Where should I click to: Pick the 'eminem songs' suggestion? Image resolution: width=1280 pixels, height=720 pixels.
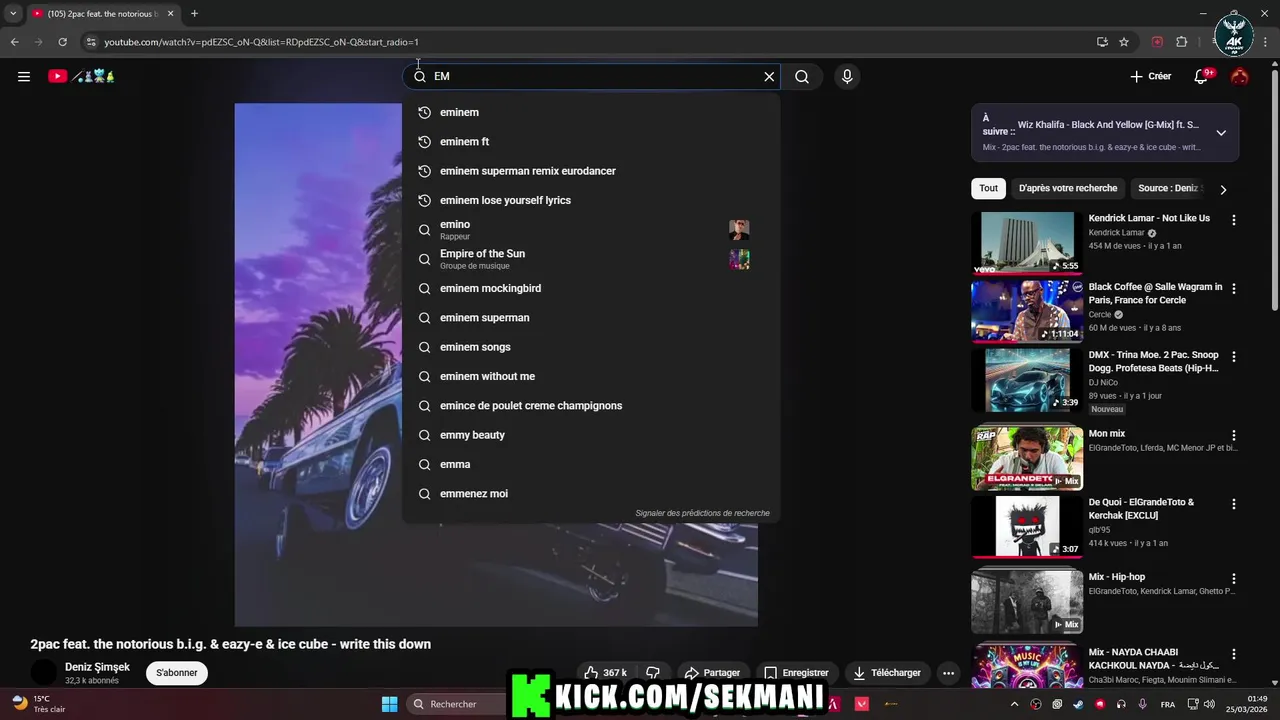[591, 347]
